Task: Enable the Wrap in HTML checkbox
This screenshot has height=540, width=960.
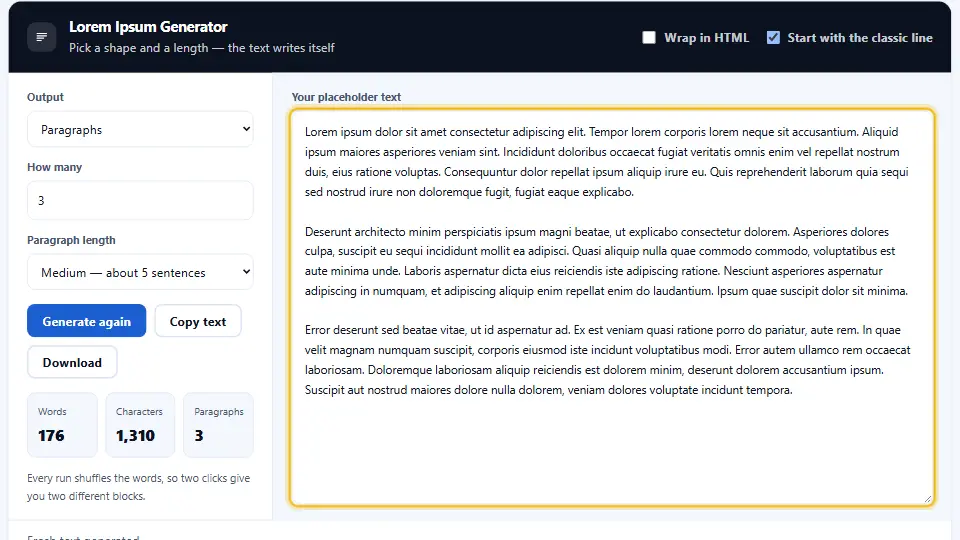Action: (649, 37)
